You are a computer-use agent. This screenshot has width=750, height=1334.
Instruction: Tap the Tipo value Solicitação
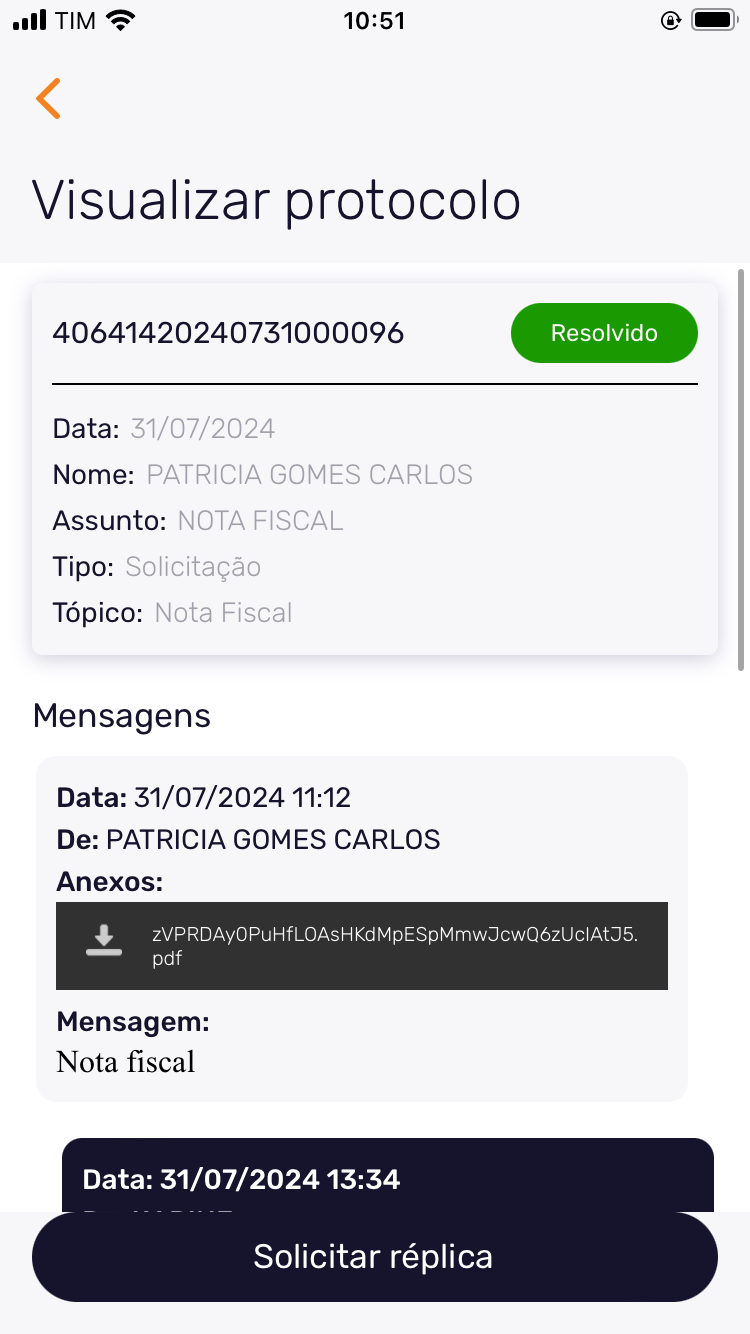coord(193,567)
